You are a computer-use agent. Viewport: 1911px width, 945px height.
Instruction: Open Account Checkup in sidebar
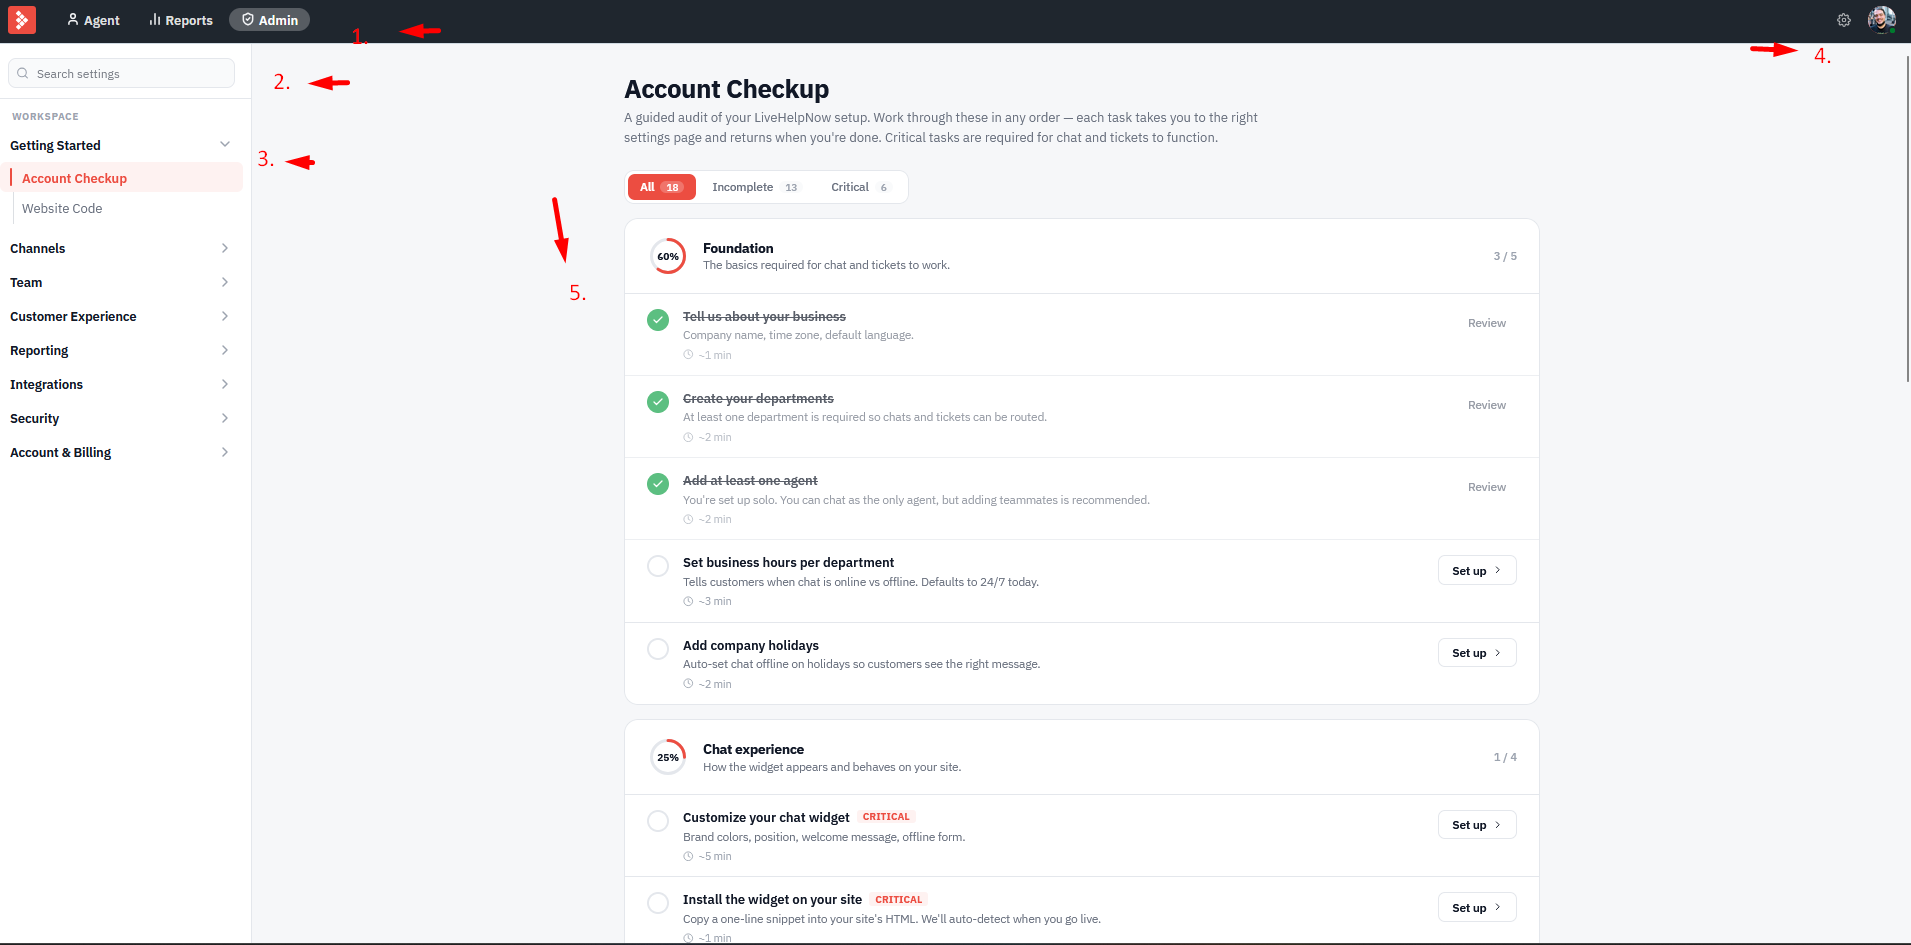[126, 178]
